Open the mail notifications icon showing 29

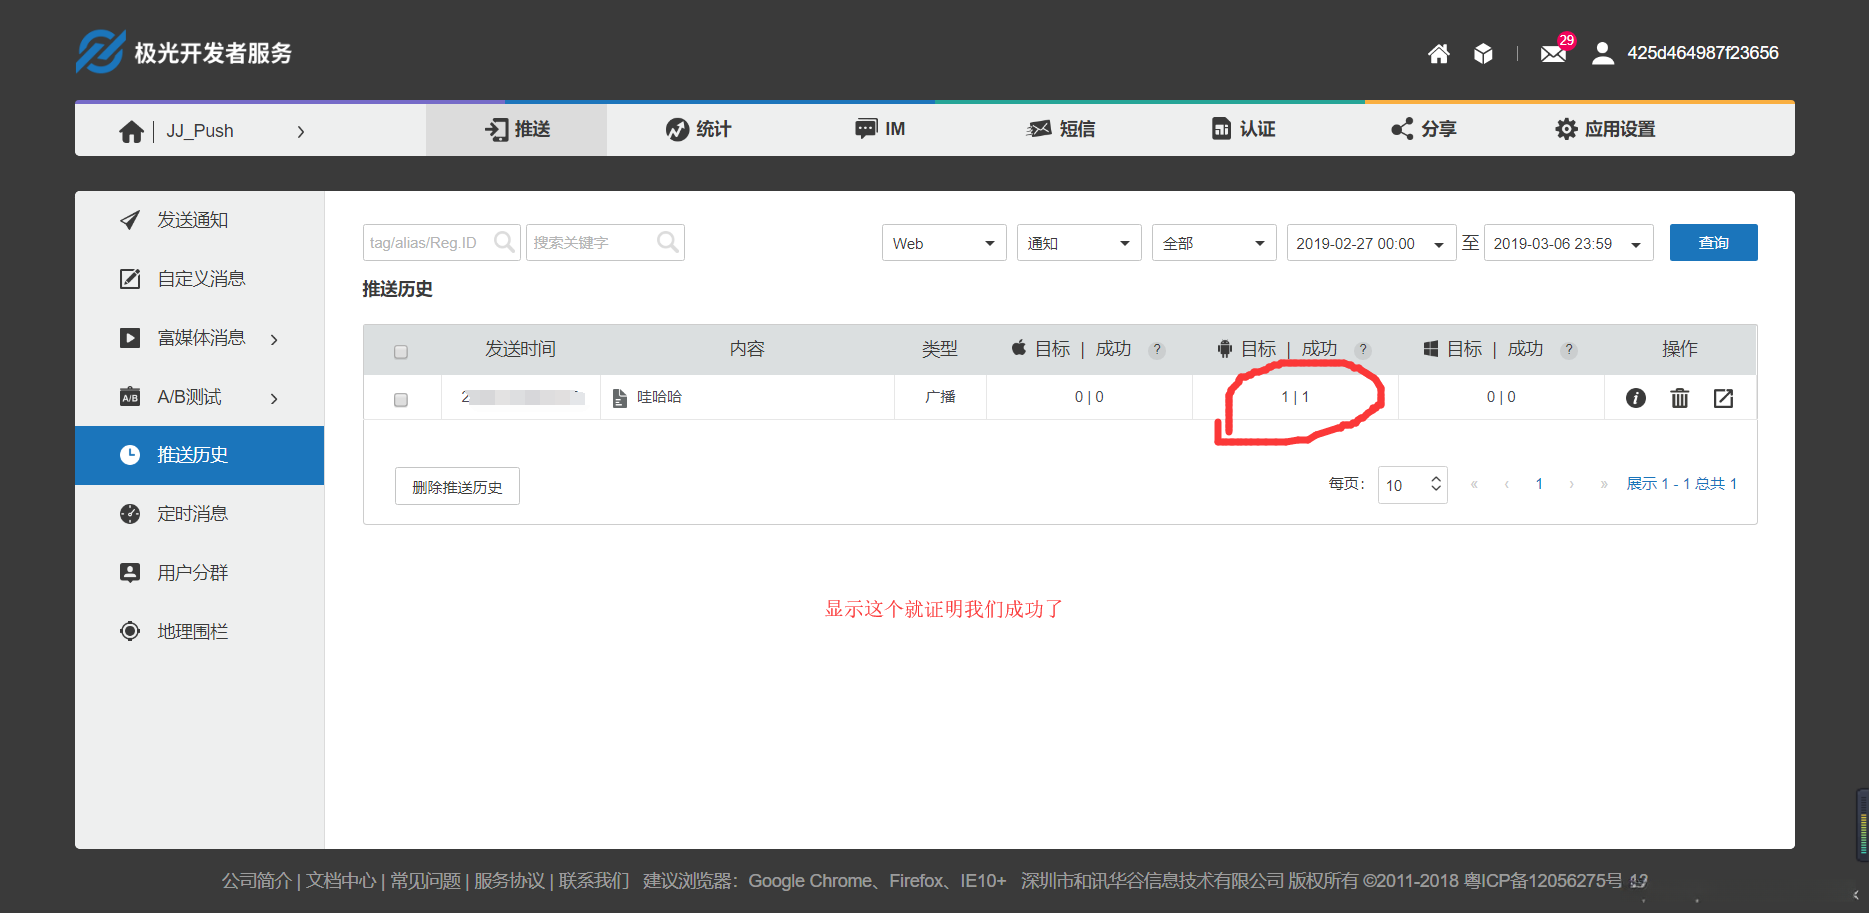pos(1552,53)
